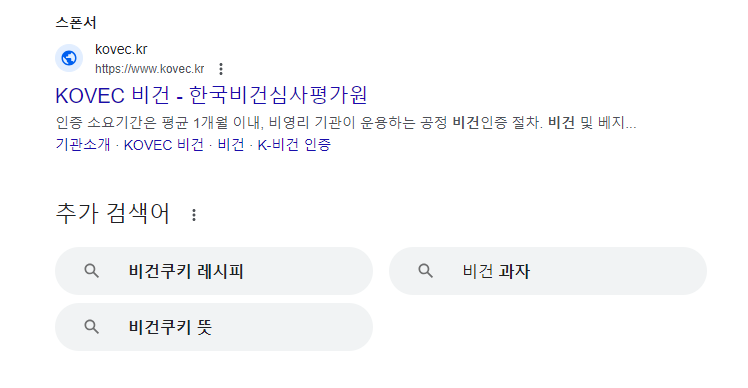Search for the related term 비건쿠키 레시피

(214, 271)
